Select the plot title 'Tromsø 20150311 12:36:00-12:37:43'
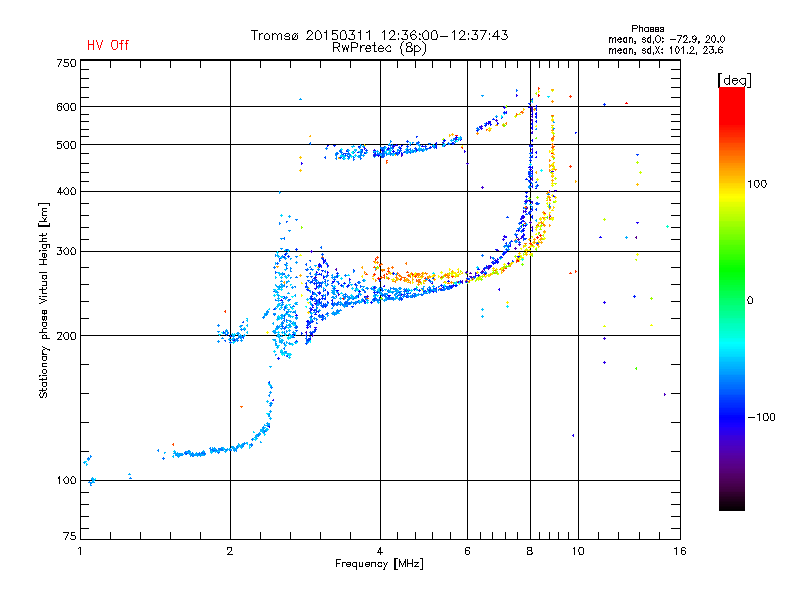 tap(379, 35)
